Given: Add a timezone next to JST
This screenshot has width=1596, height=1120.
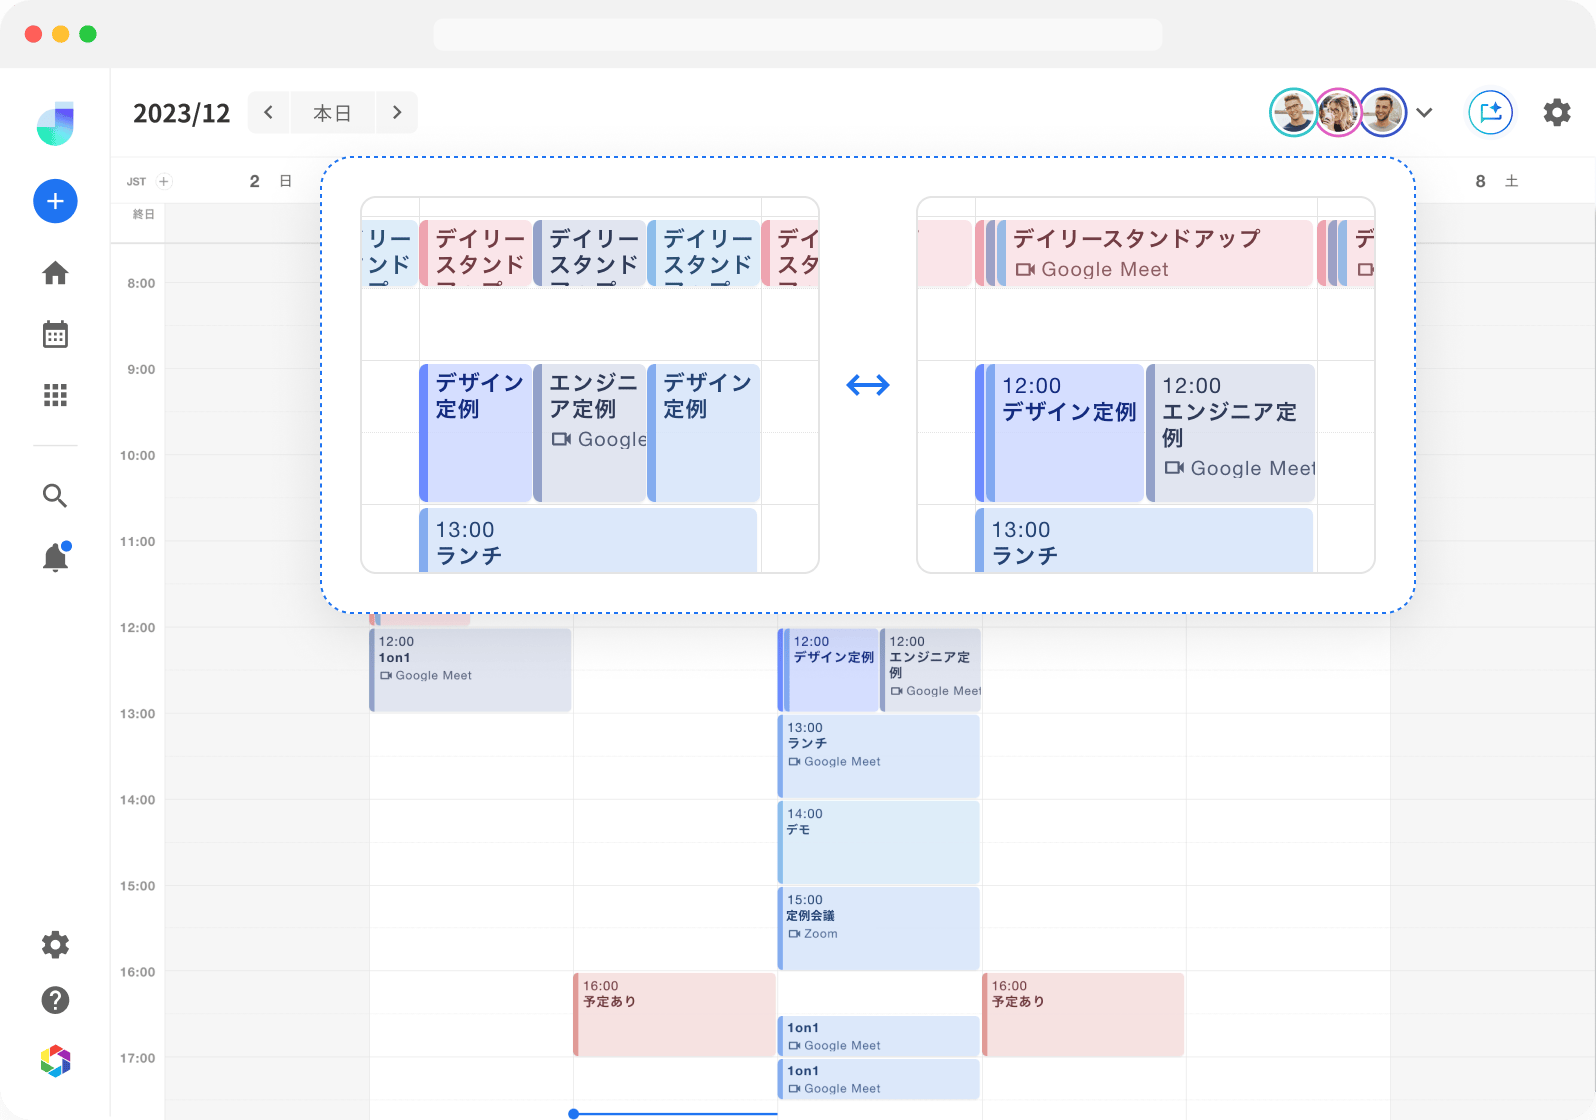Looking at the screenshot, I should point(164,181).
